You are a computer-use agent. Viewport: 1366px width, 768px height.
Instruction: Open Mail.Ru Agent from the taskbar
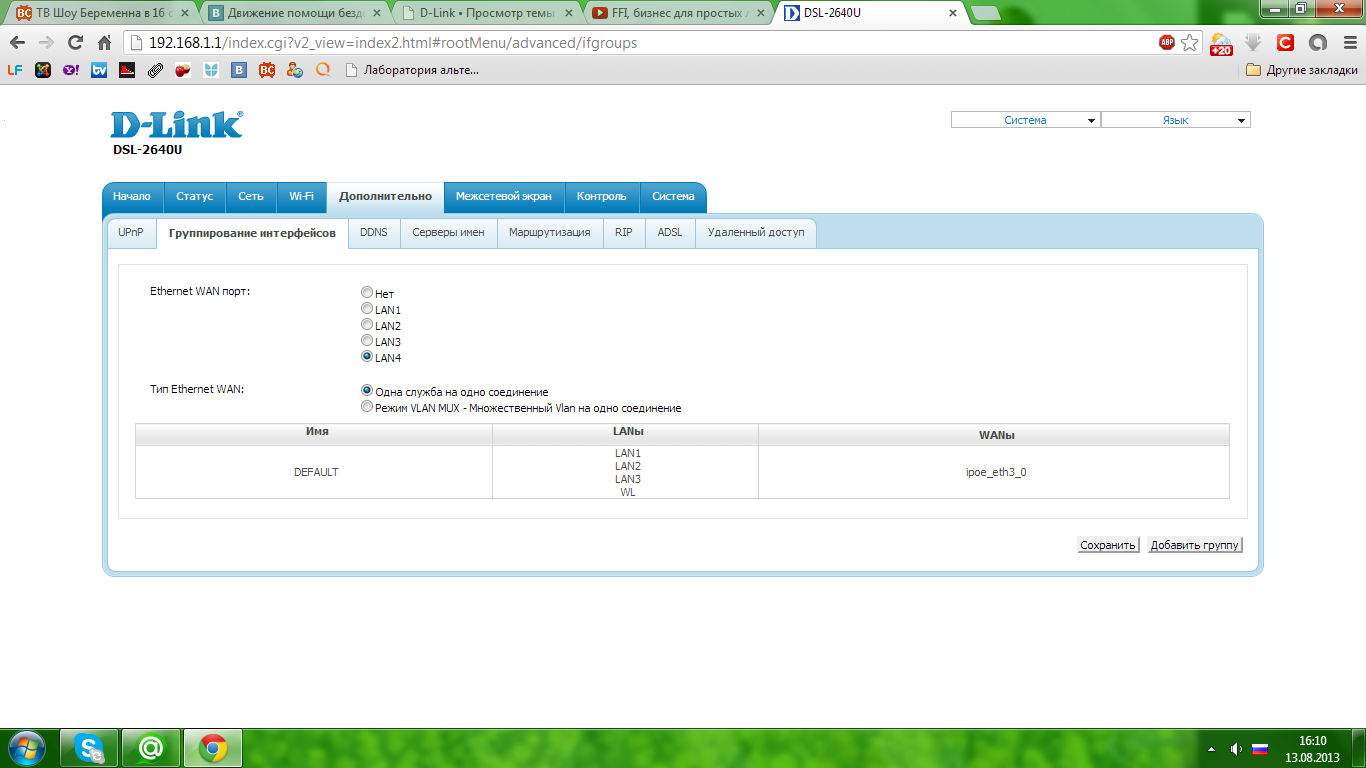pyautogui.click(x=150, y=748)
